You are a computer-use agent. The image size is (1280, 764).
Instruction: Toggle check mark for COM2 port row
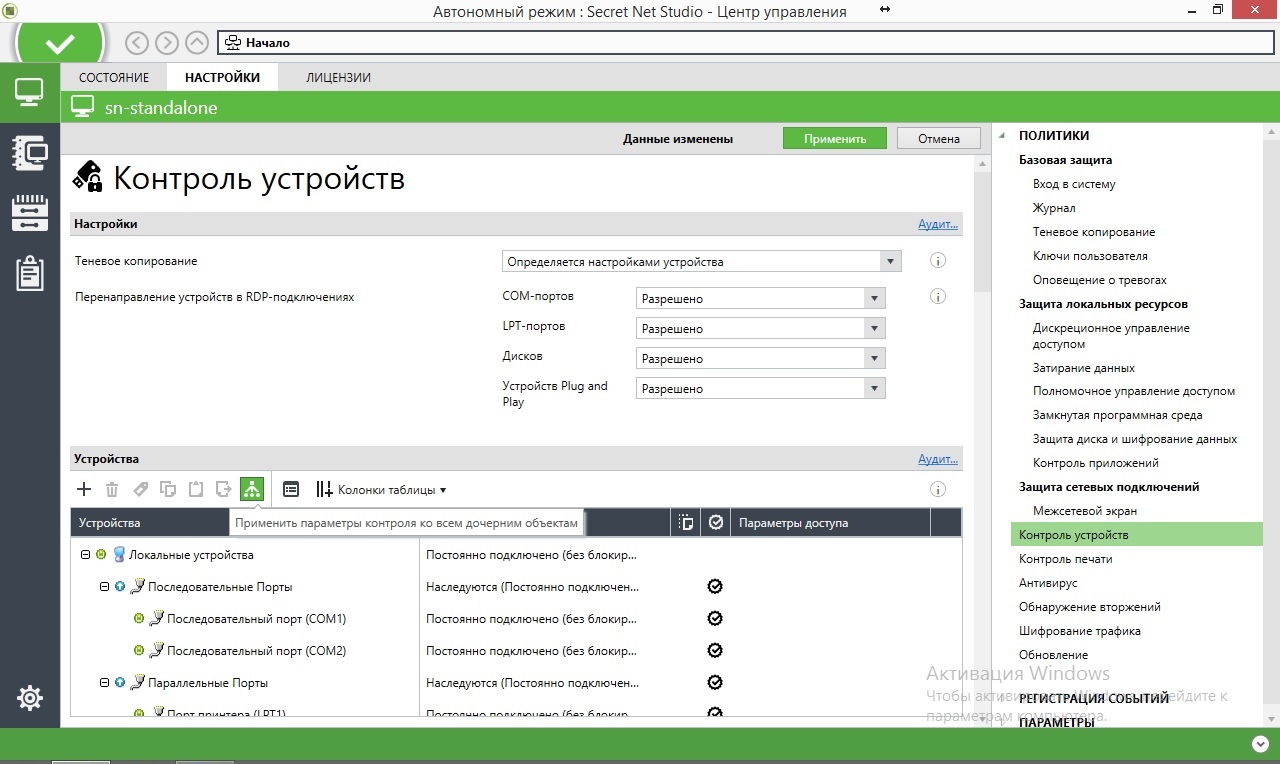[715, 651]
